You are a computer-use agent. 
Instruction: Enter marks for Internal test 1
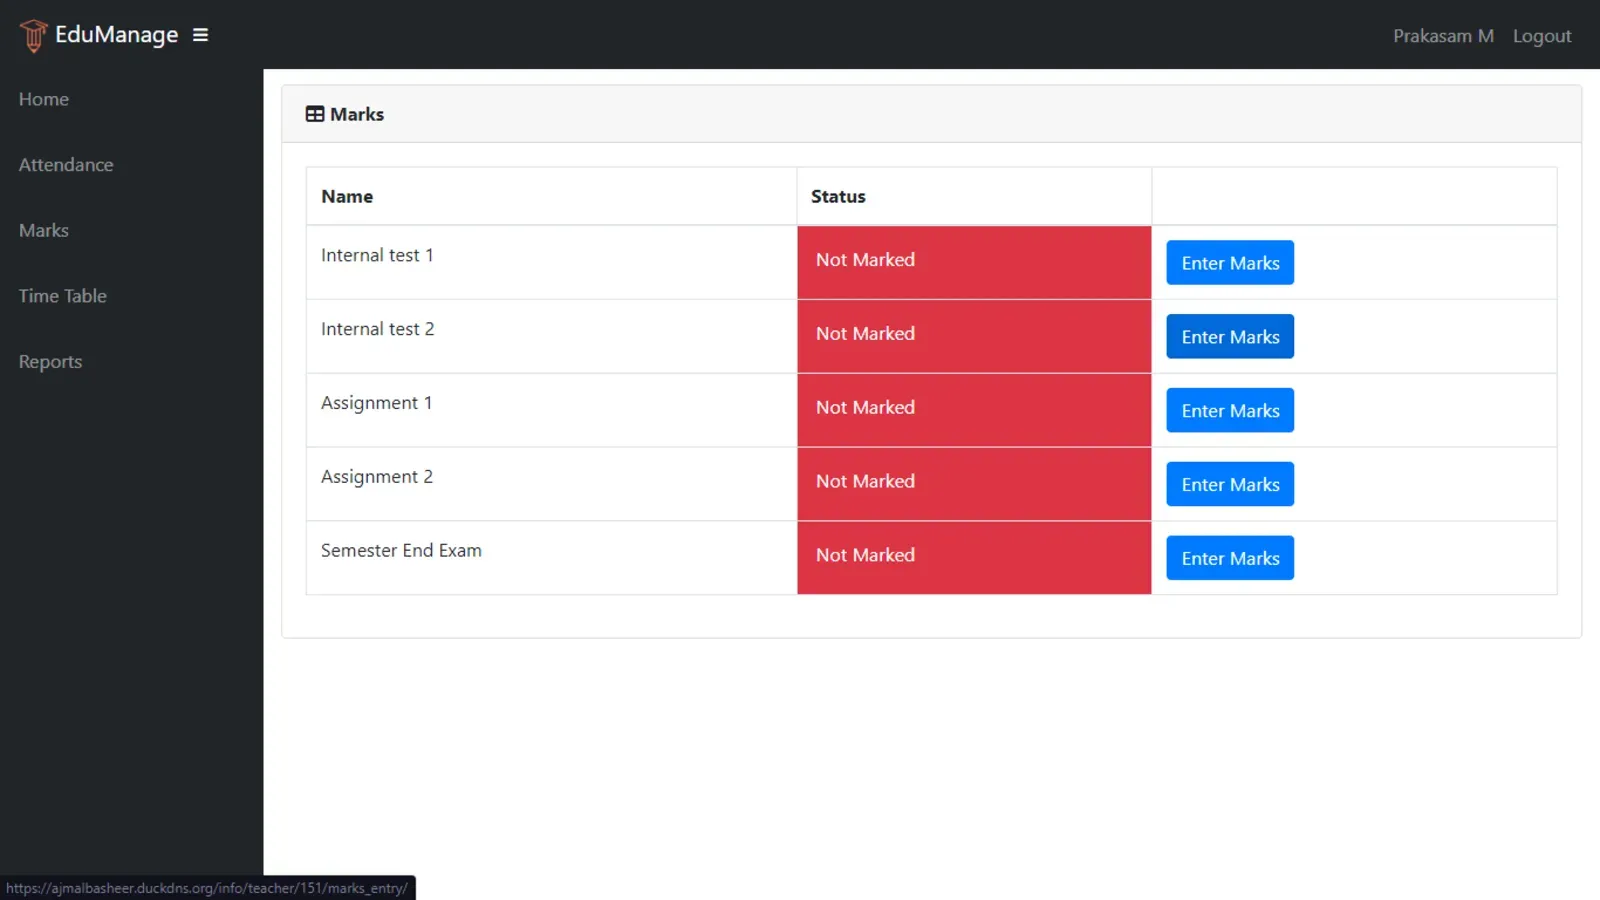click(1229, 262)
